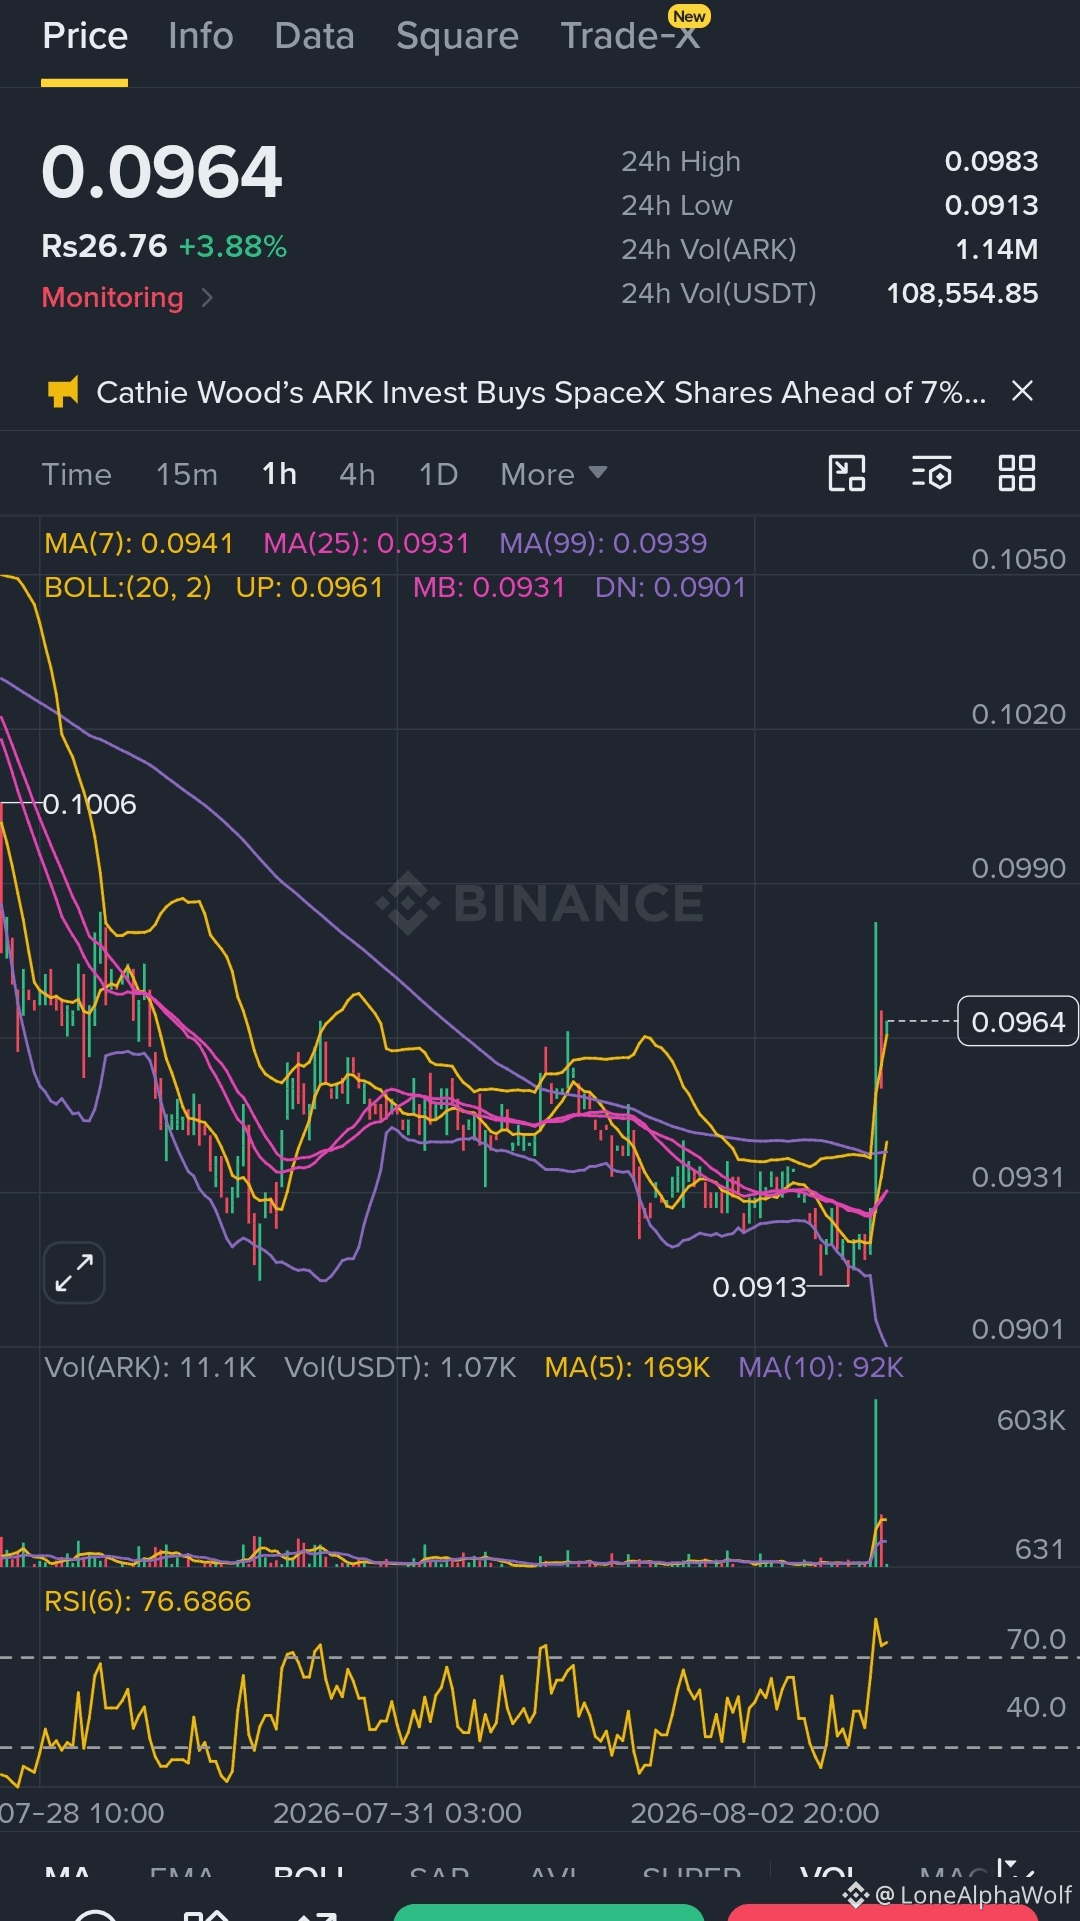Toggle the EMA indicator at bottom row
Viewport: 1080px width, 1921px height.
point(181,1873)
